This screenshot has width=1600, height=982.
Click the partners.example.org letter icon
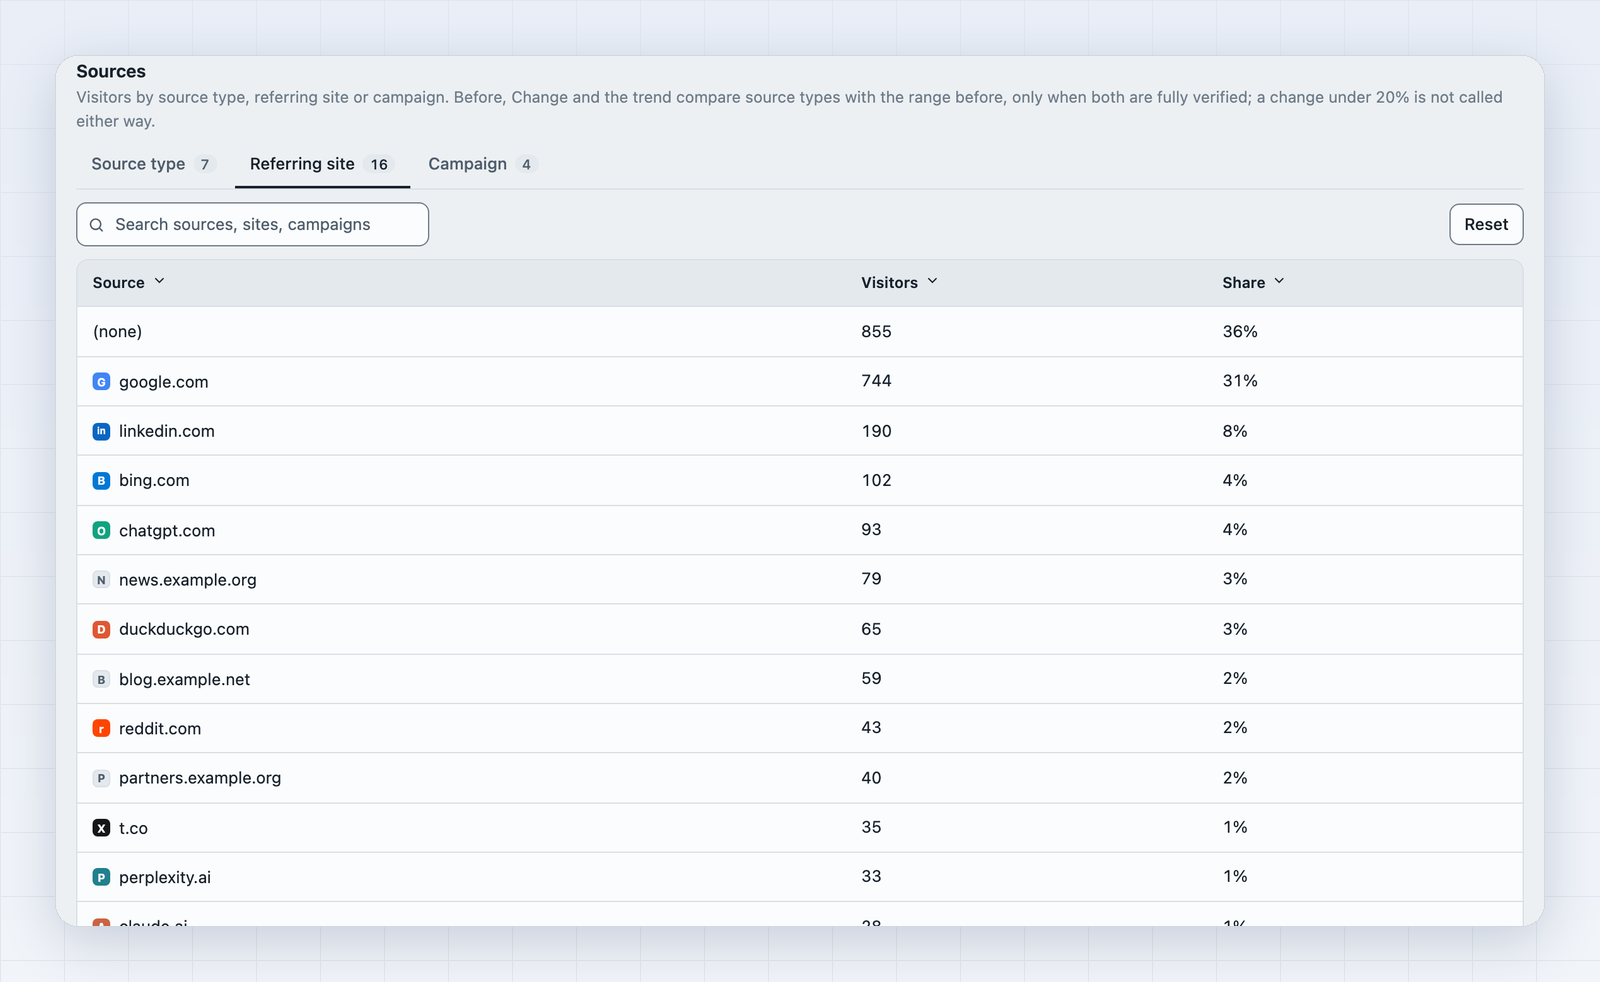pos(101,778)
